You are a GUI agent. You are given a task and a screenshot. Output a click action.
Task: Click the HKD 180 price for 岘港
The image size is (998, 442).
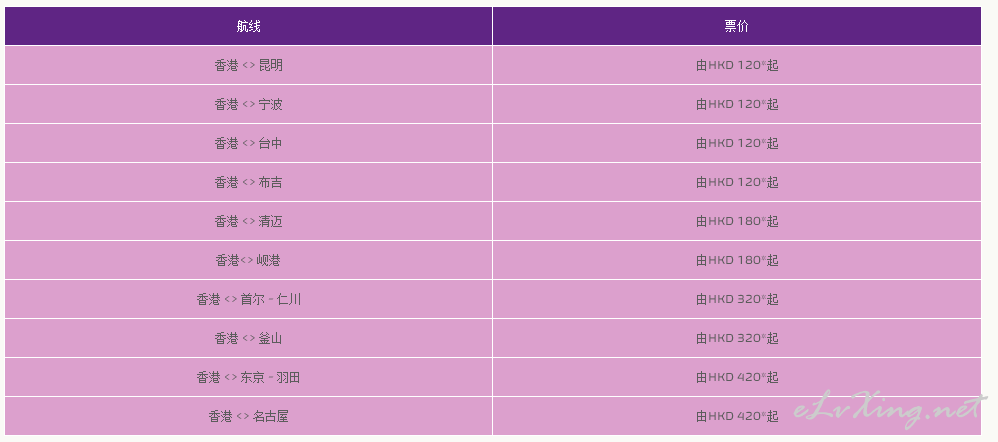pos(736,260)
